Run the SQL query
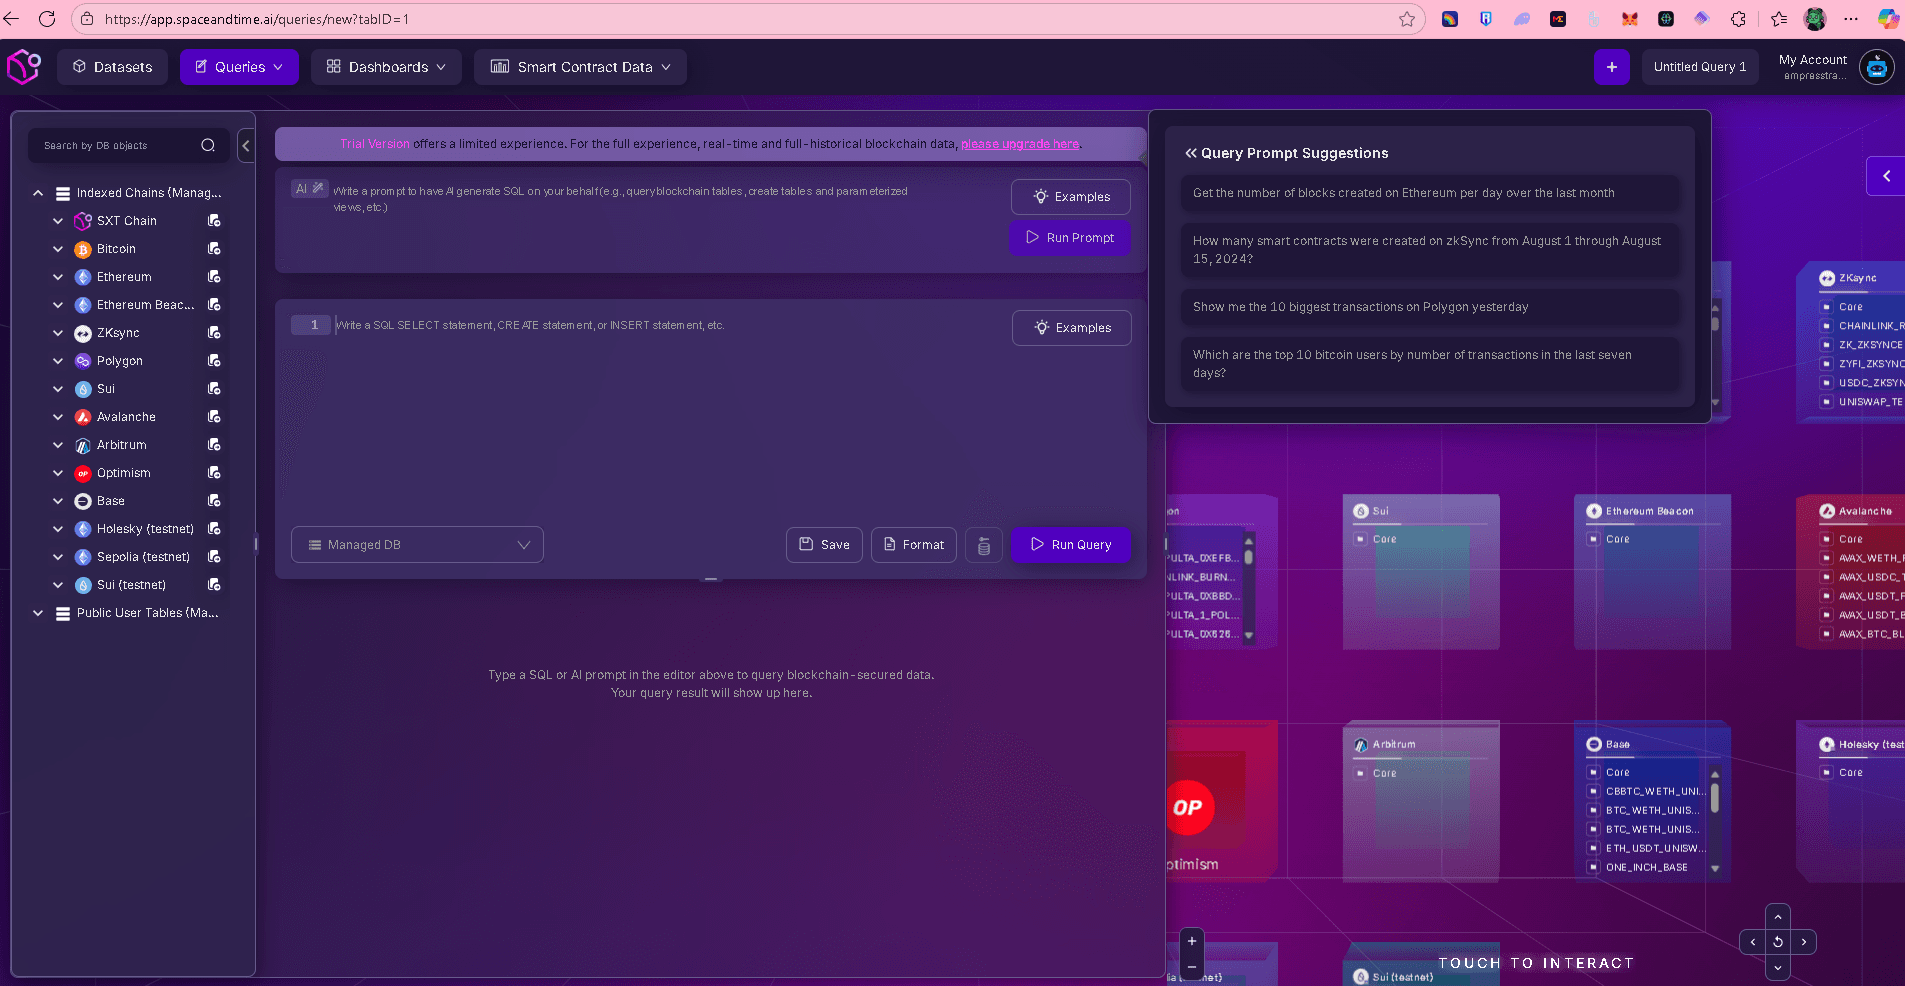 point(1071,545)
